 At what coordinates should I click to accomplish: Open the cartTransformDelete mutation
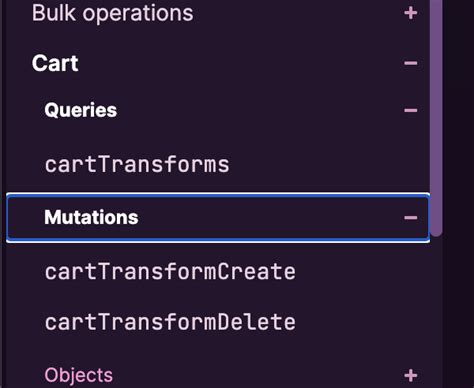[170, 322]
